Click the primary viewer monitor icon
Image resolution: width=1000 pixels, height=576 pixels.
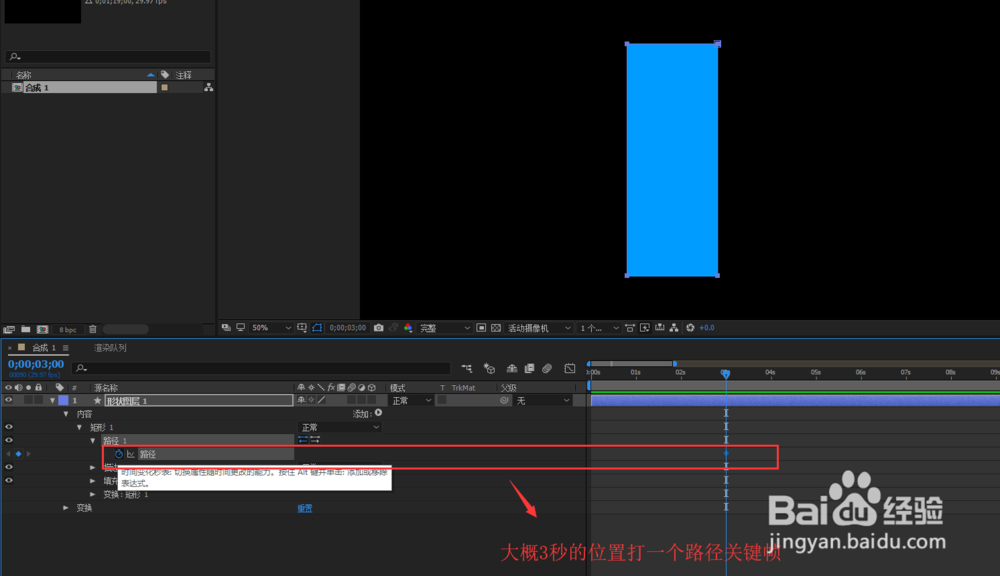[240, 327]
